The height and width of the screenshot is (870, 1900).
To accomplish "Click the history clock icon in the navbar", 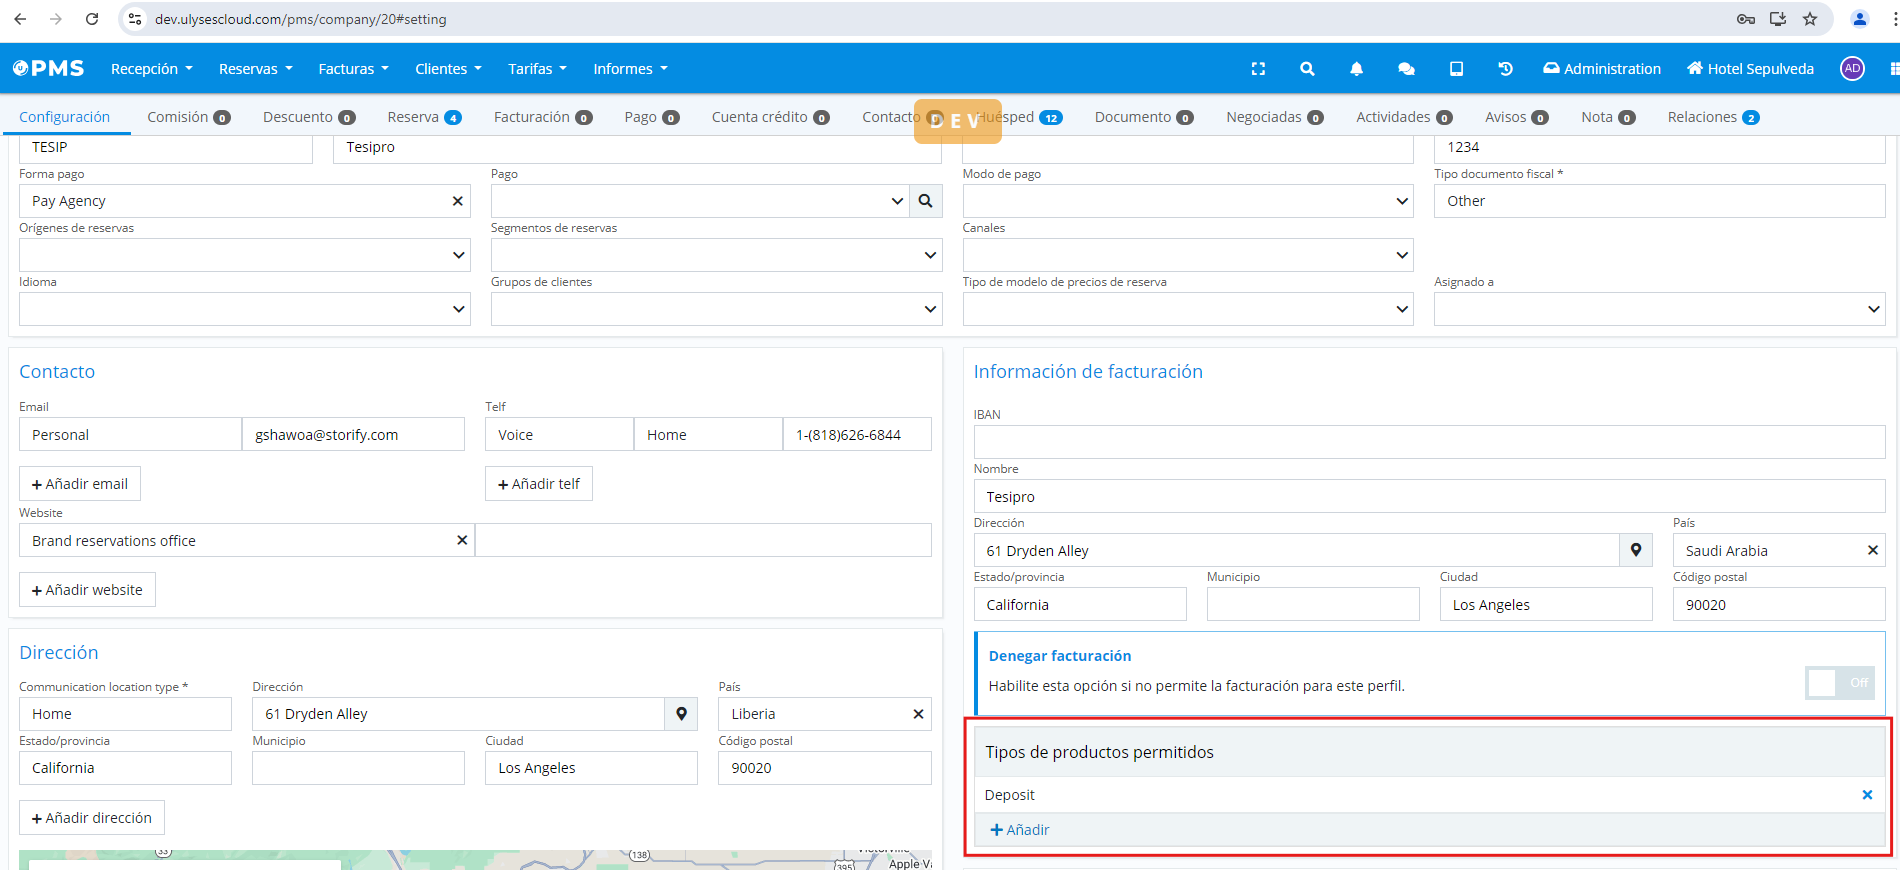I will point(1505,69).
